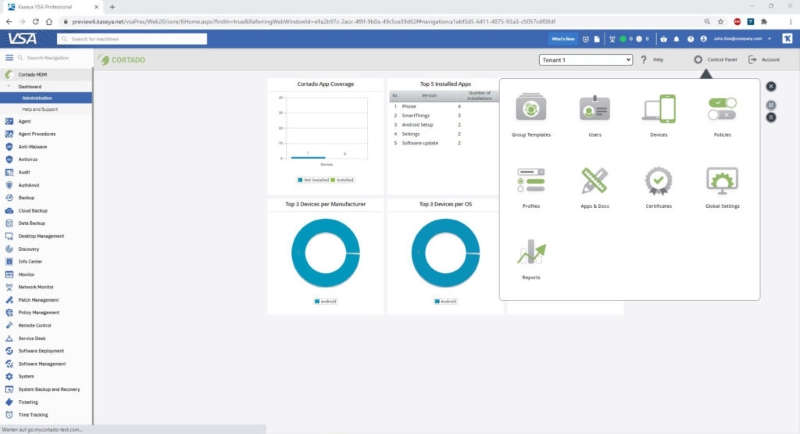Click the Cortado logo
Screen dimensions: 800x434
122,60
